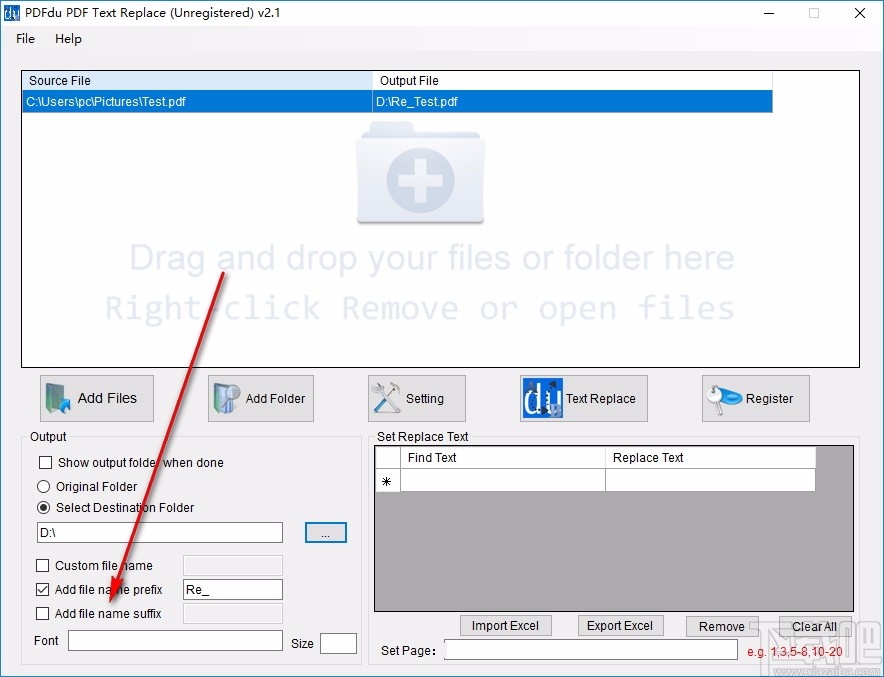884x677 pixels.
Task: Click the Remove button
Action: pos(722,625)
